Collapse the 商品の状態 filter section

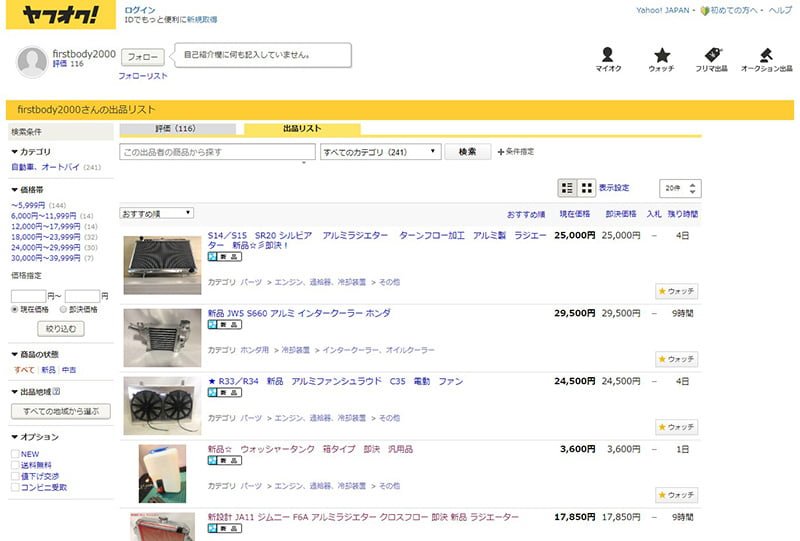click(x=35, y=354)
